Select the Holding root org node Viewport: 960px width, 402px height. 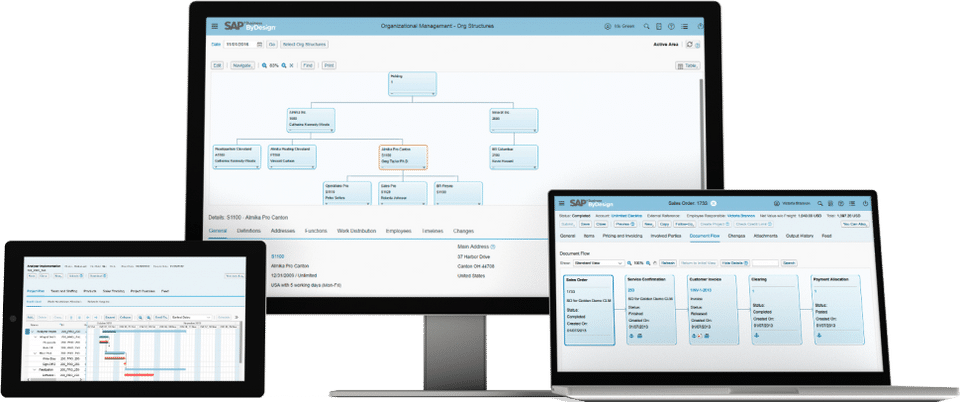click(412, 84)
